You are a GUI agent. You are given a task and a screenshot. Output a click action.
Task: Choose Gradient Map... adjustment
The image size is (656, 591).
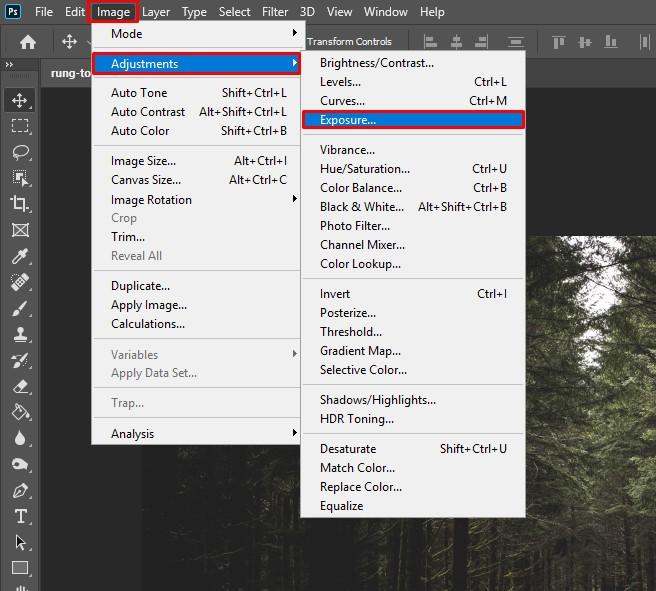(413, 351)
